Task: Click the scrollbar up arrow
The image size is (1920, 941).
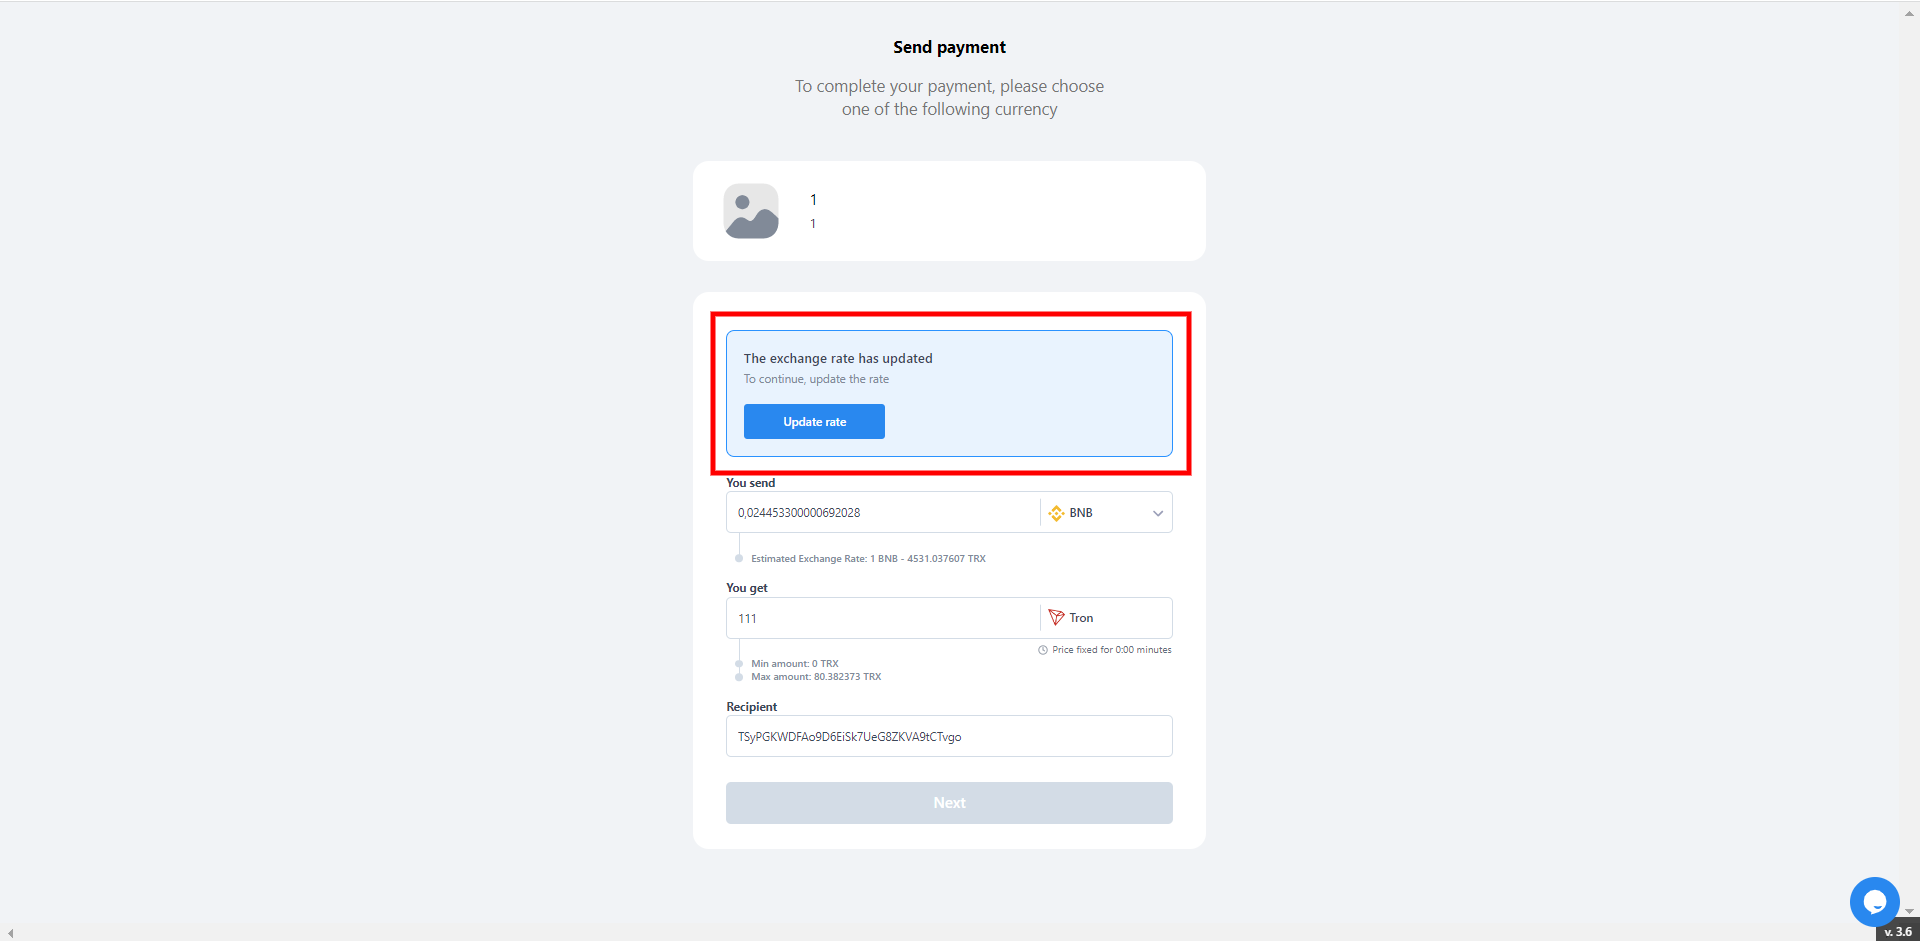Action: [x=1909, y=13]
